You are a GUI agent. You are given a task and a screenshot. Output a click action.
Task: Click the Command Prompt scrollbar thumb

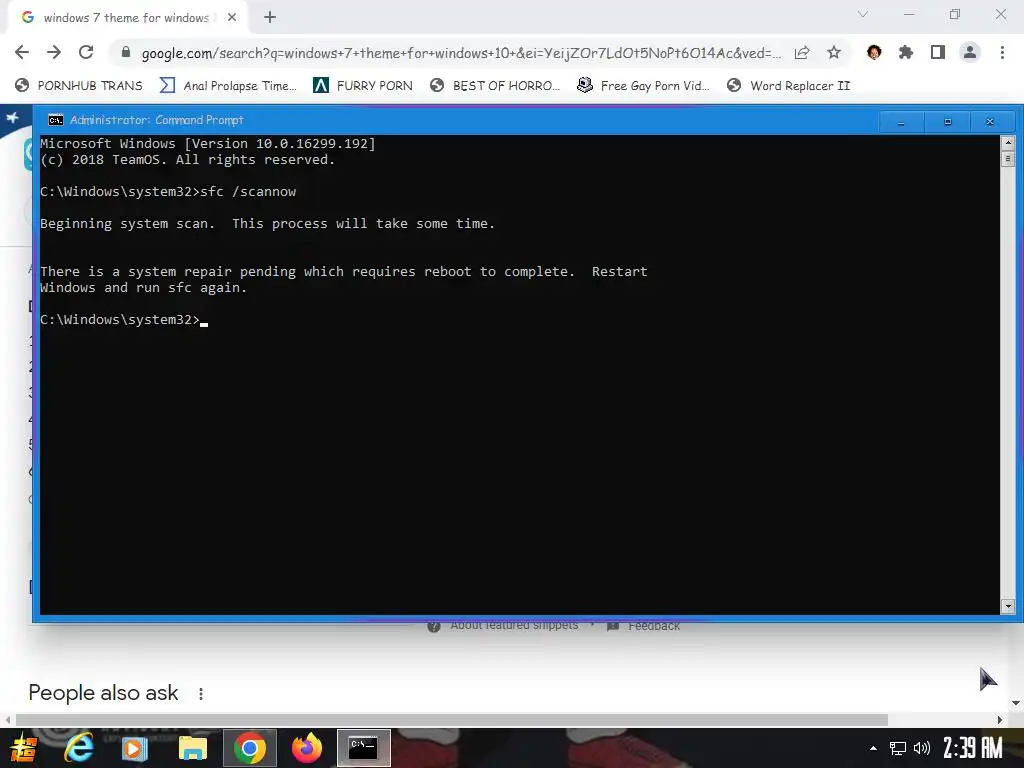pos(1008,158)
